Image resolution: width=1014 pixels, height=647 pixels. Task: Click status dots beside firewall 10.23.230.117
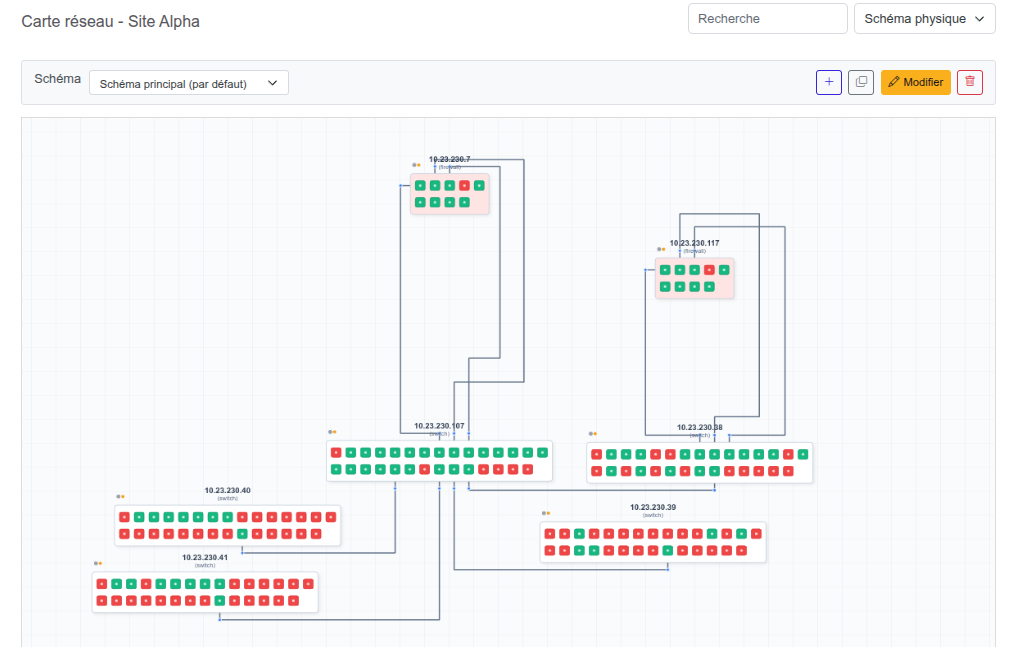pos(661,249)
